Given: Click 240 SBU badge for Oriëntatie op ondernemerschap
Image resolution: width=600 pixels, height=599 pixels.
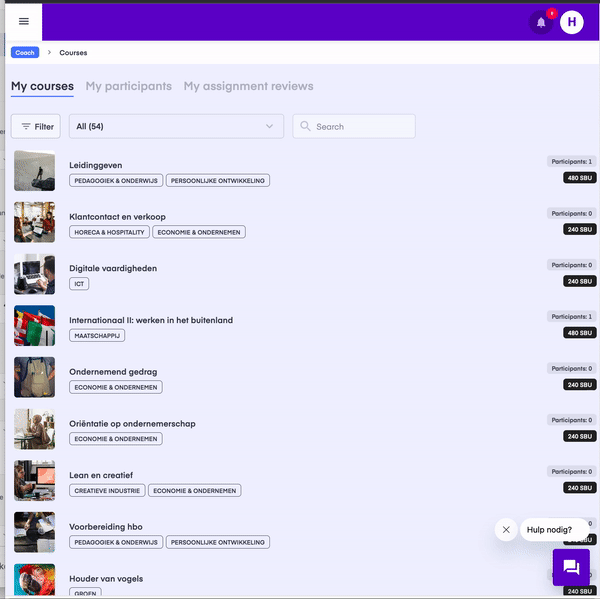Looking at the screenshot, I should pos(580,436).
